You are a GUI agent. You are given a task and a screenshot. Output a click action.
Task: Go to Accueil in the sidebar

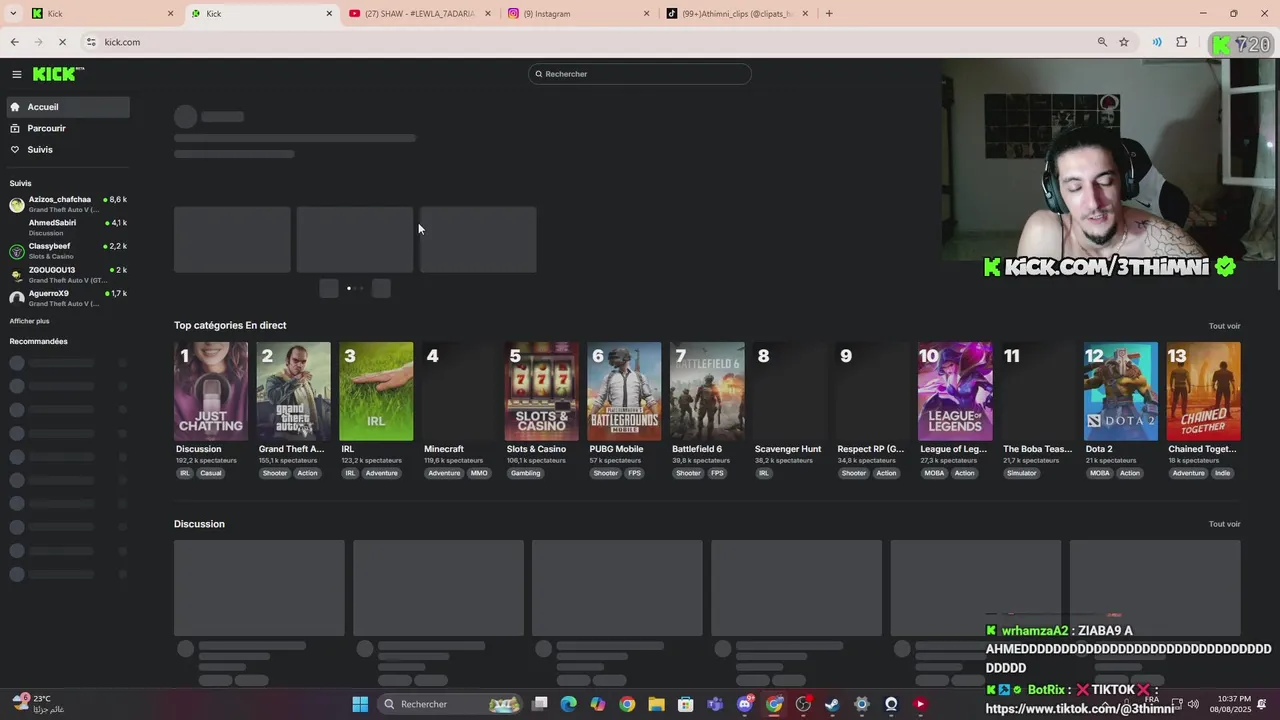(67, 107)
